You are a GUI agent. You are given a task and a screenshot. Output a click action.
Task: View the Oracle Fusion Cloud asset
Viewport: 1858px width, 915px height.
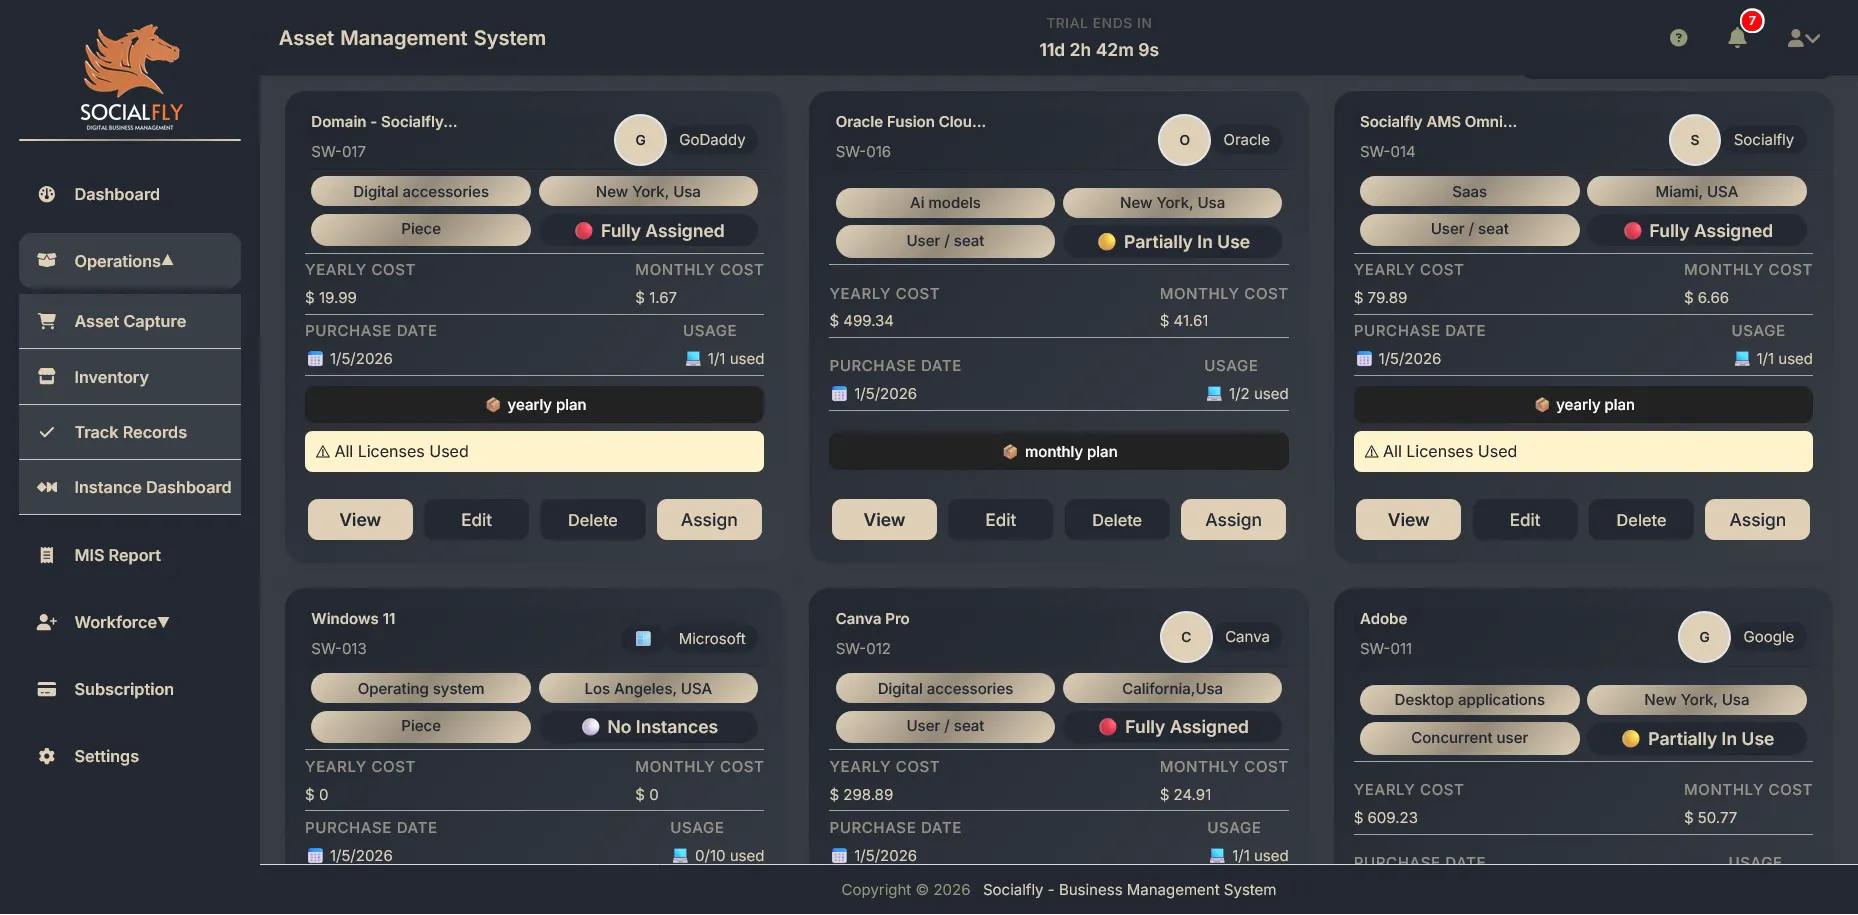[884, 520]
